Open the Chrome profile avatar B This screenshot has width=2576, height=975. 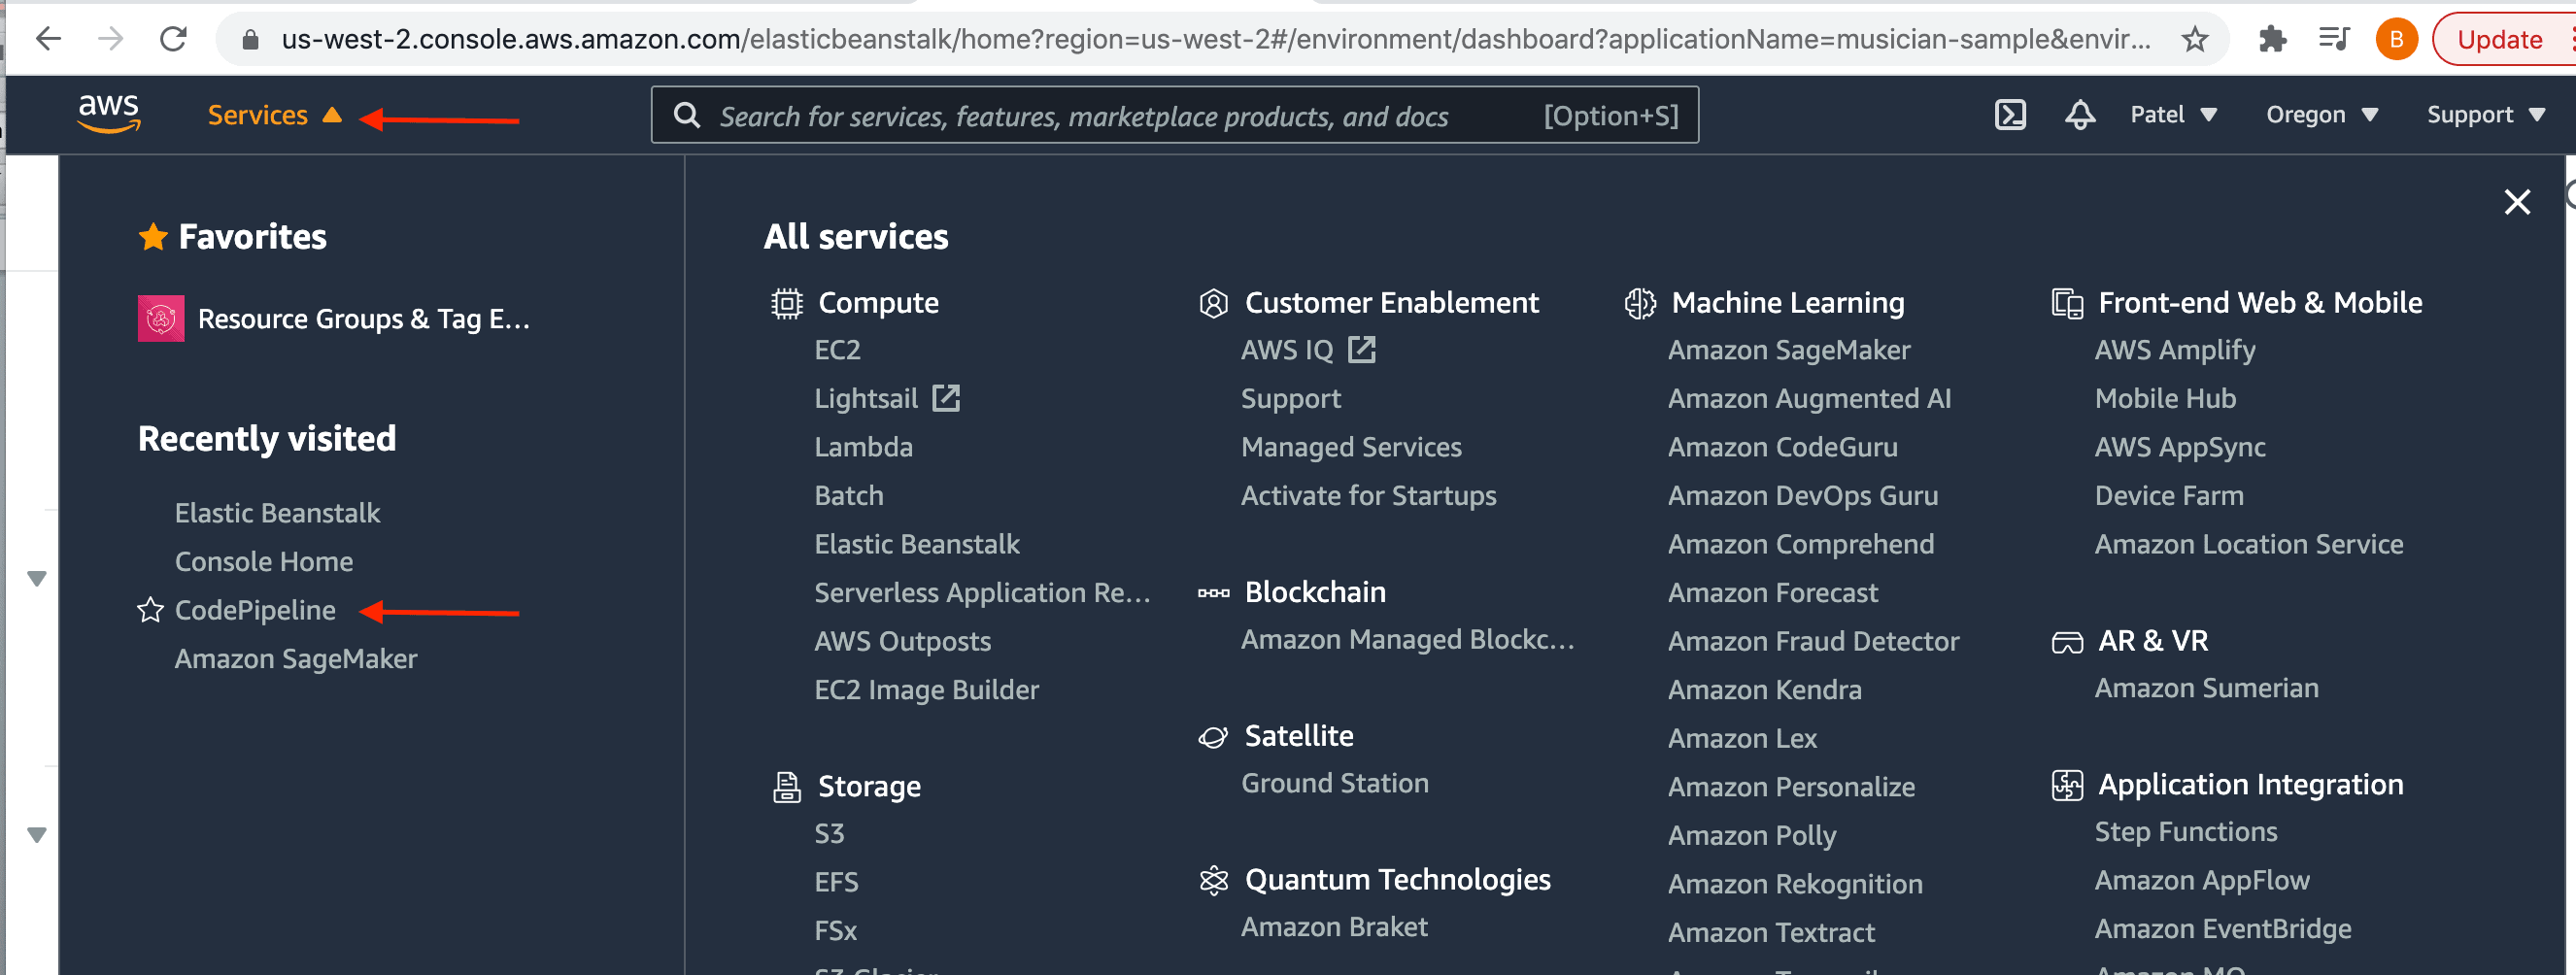[x=2396, y=39]
